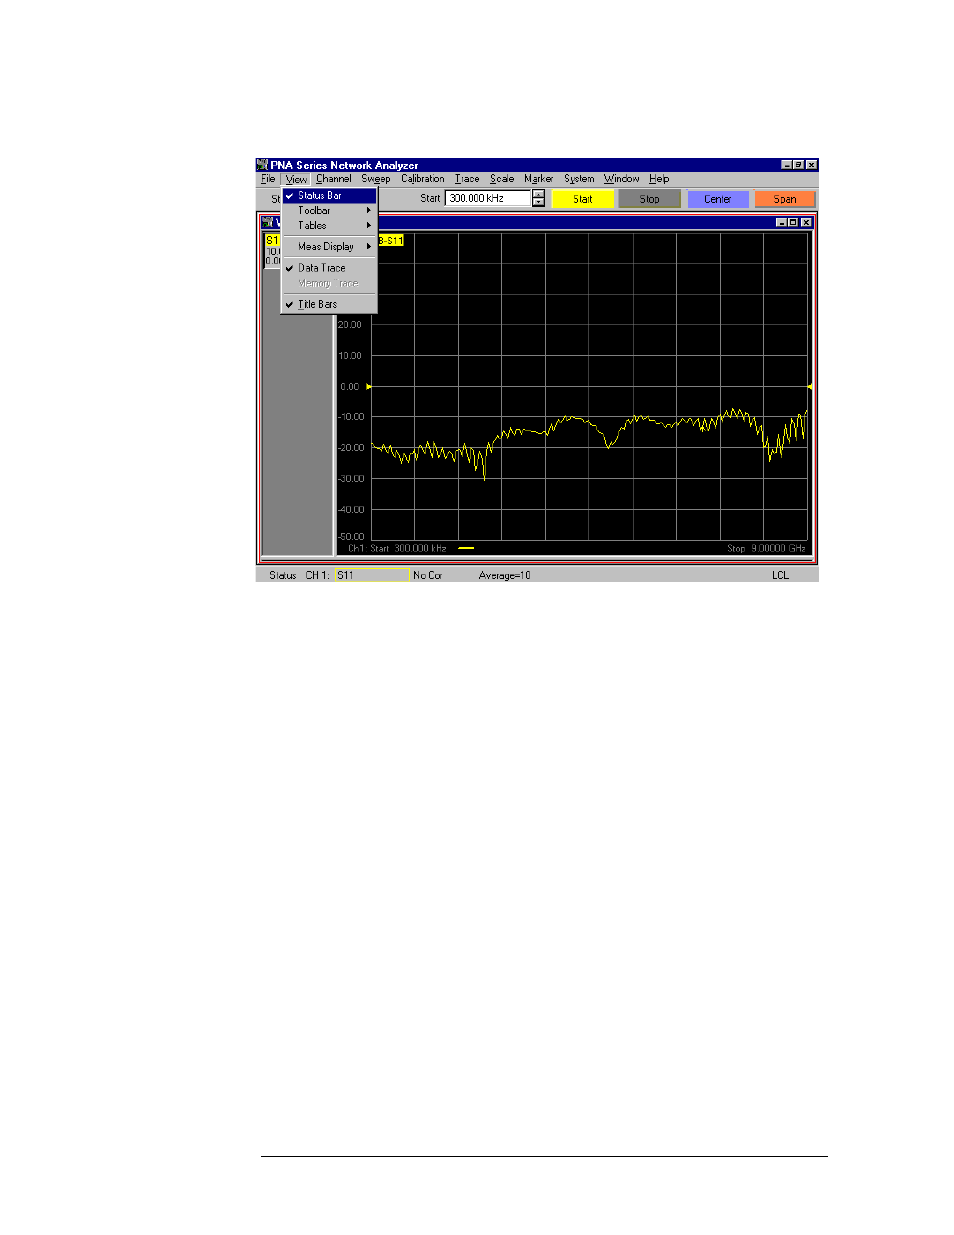
Task: Open the Marker menu
Action: coord(539,179)
